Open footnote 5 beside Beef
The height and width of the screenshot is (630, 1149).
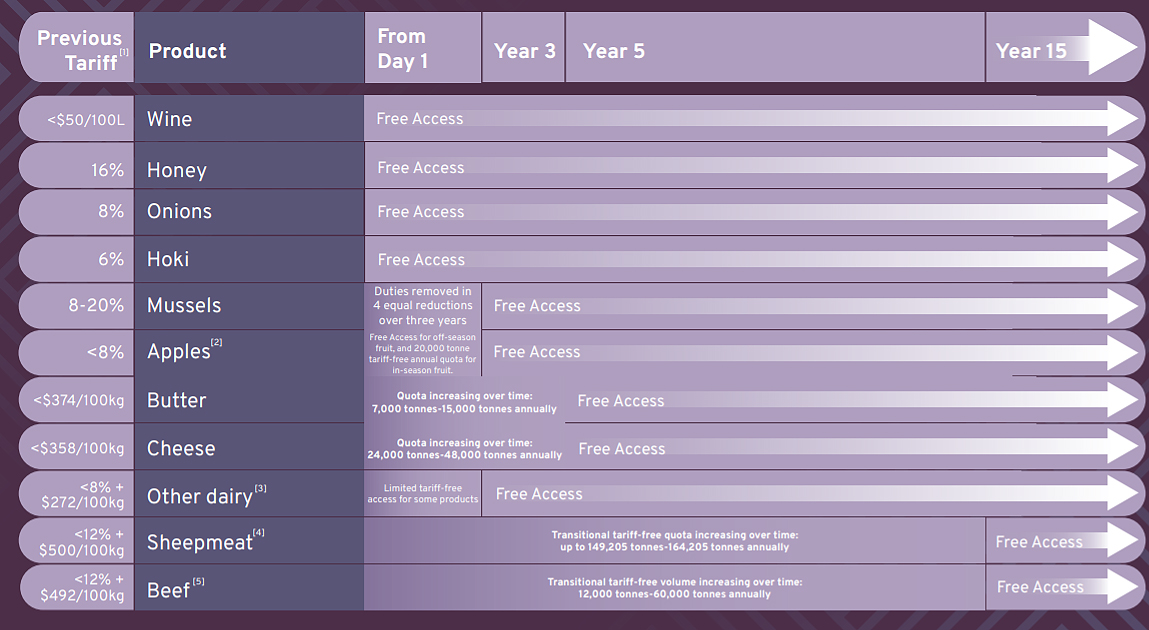pyautogui.click(x=198, y=581)
